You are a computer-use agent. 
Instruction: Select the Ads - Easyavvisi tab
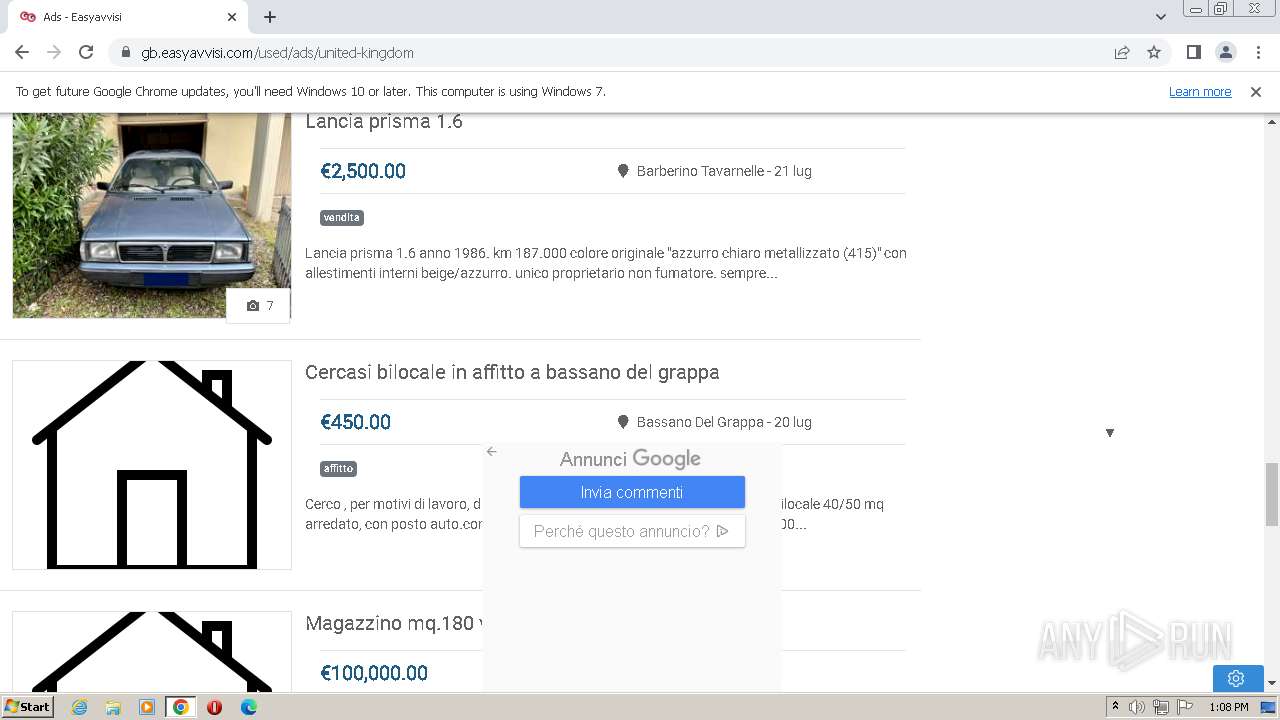tap(128, 17)
